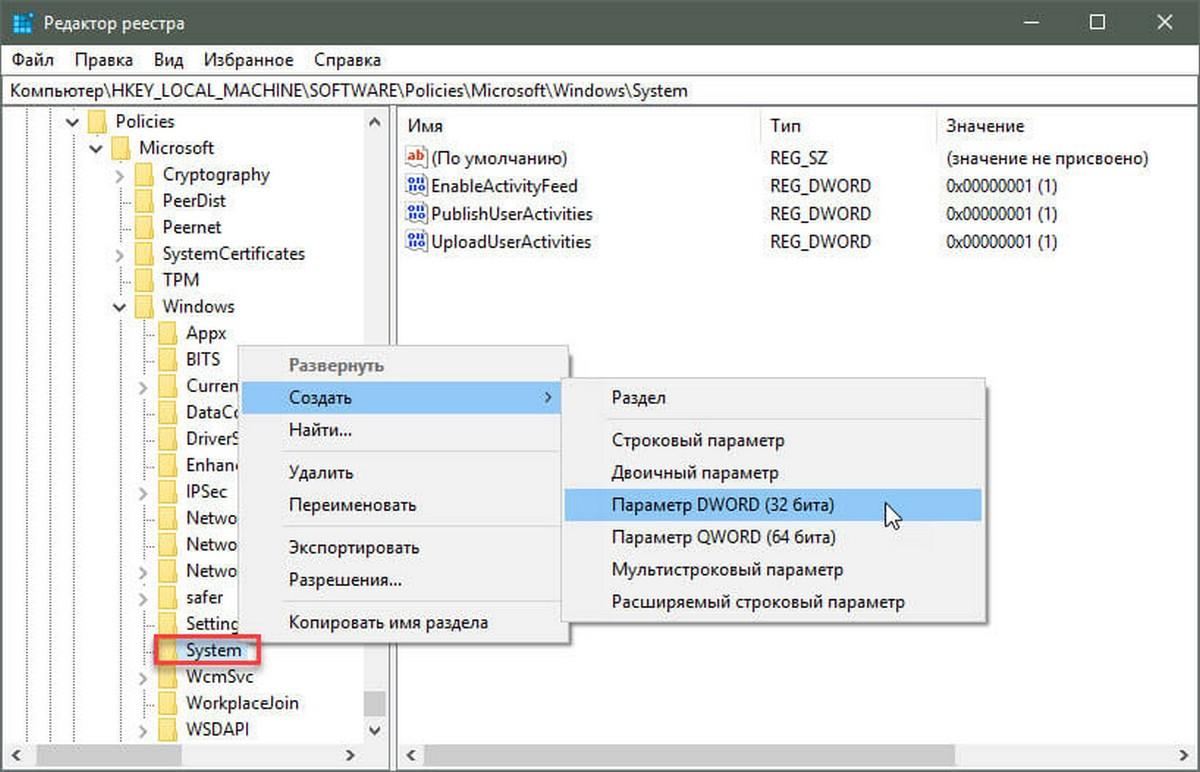This screenshot has width=1200, height=772.
Task: Select the PublishUserActivities value name
Action: click(x=511, y=214)
